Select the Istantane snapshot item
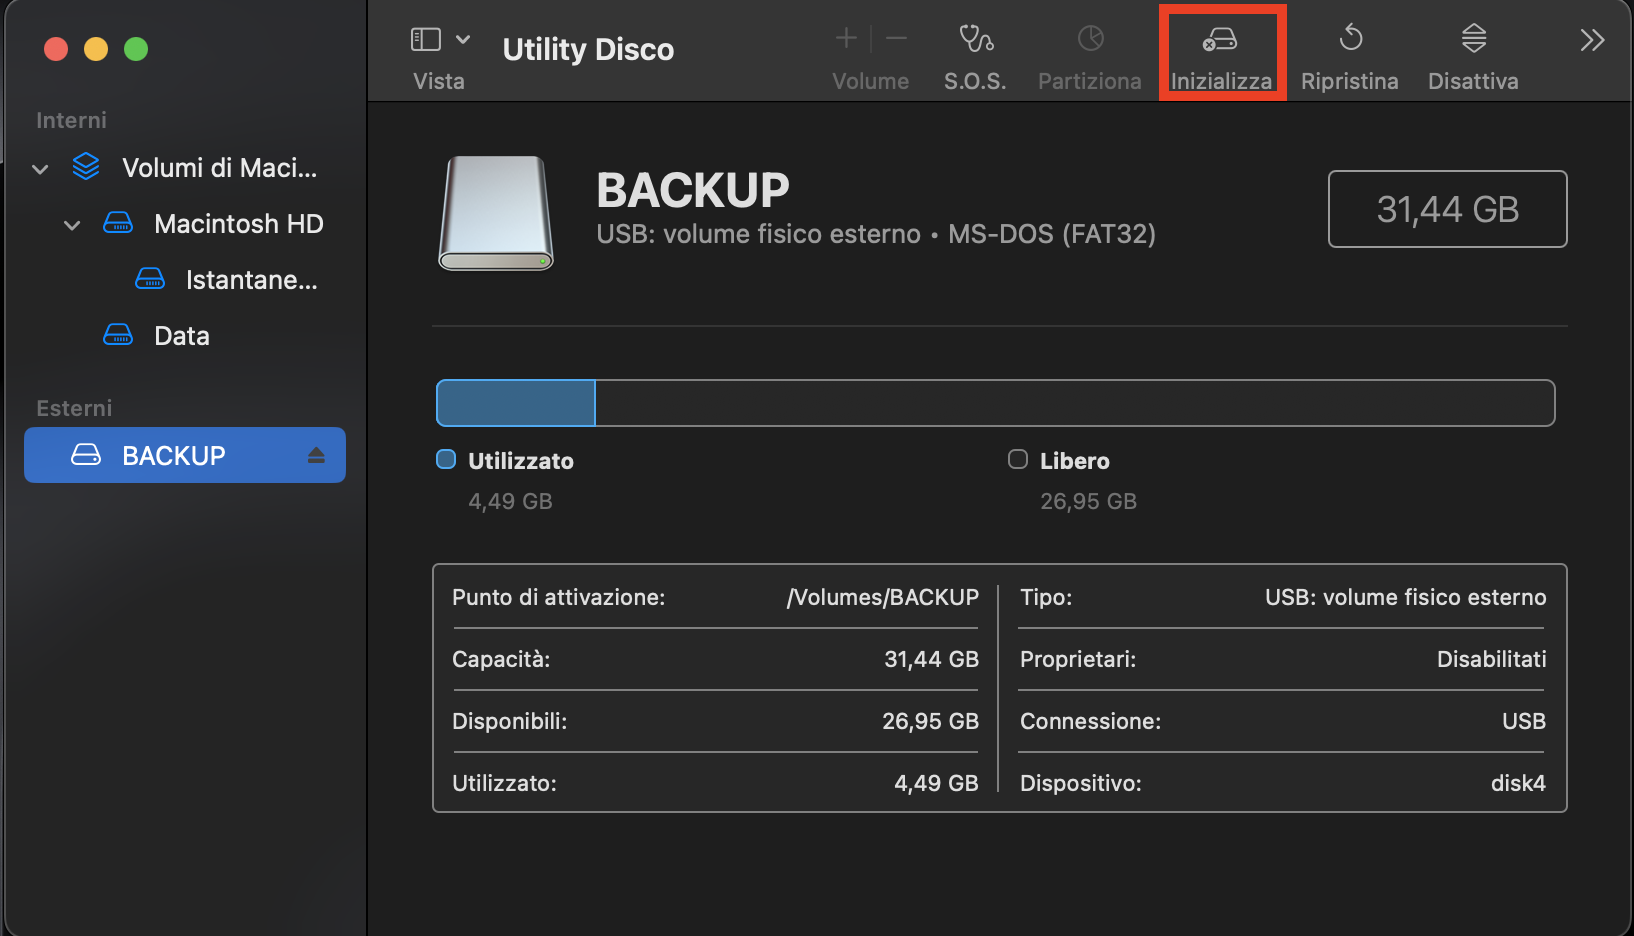This screenshot has width=1634, height=936. coord(251,280)
